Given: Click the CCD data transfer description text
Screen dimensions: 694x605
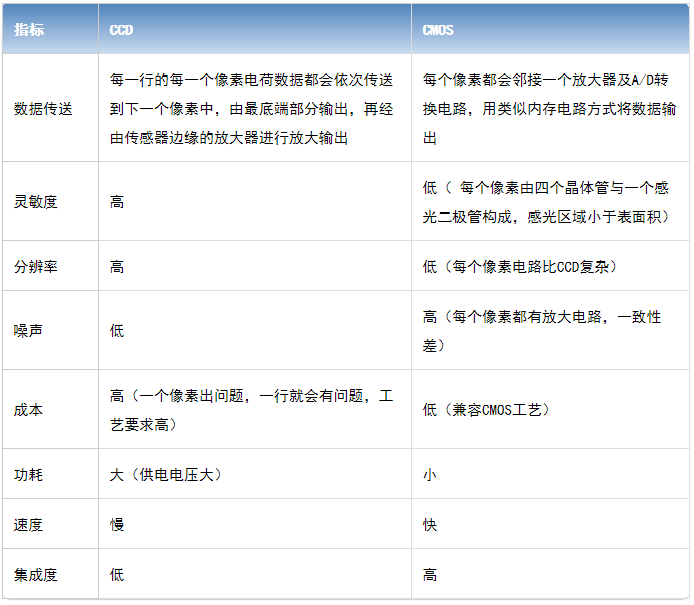Looking at the screenshot, I should (x=251, y=108).
